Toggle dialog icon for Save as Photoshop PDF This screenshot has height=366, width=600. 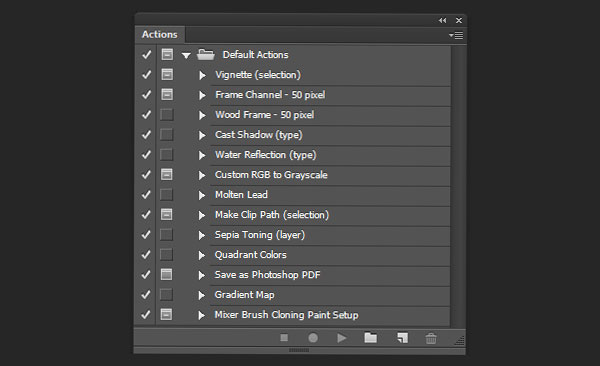[x=166, y=274]
